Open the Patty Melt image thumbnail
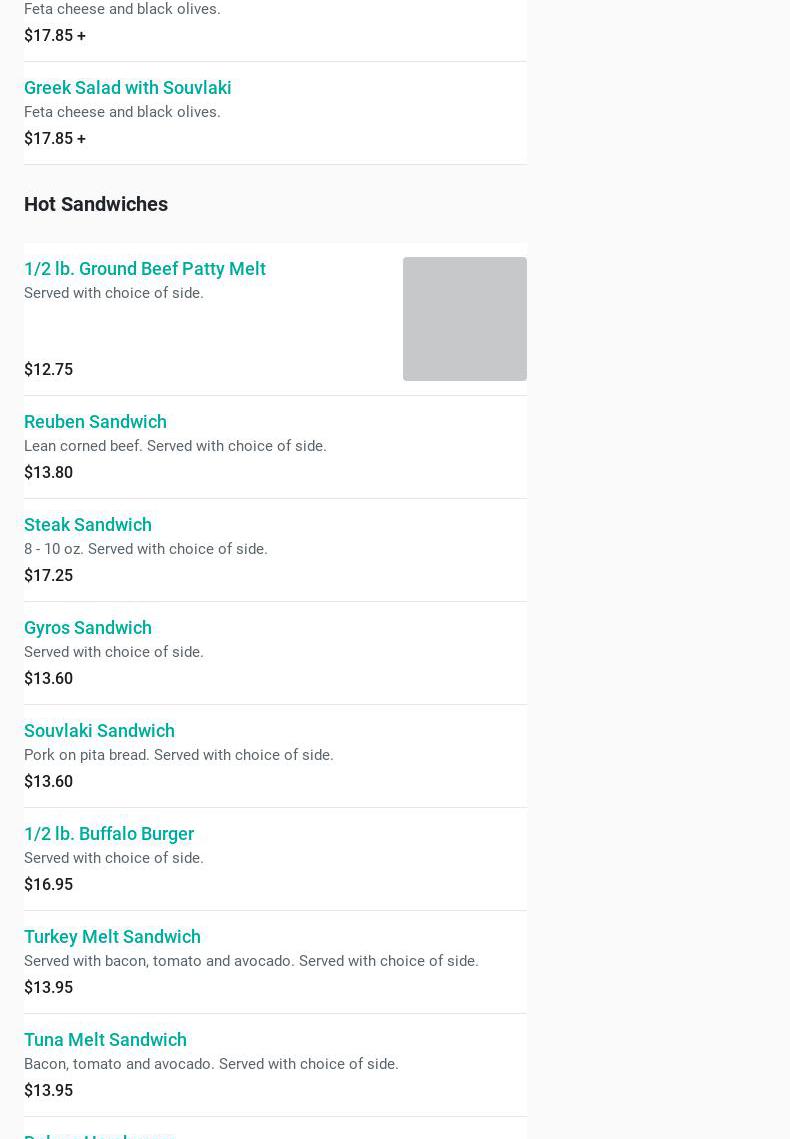Image resolution: width=790 pixels, height=1139 pixels. click(464, 319)
